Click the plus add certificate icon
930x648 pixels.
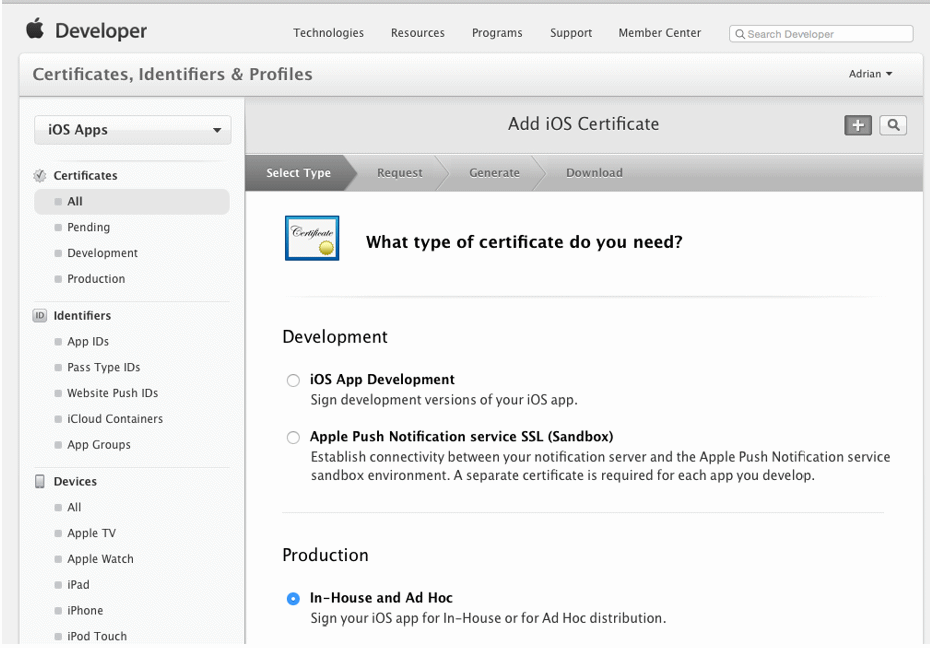[x=858, y=125]
